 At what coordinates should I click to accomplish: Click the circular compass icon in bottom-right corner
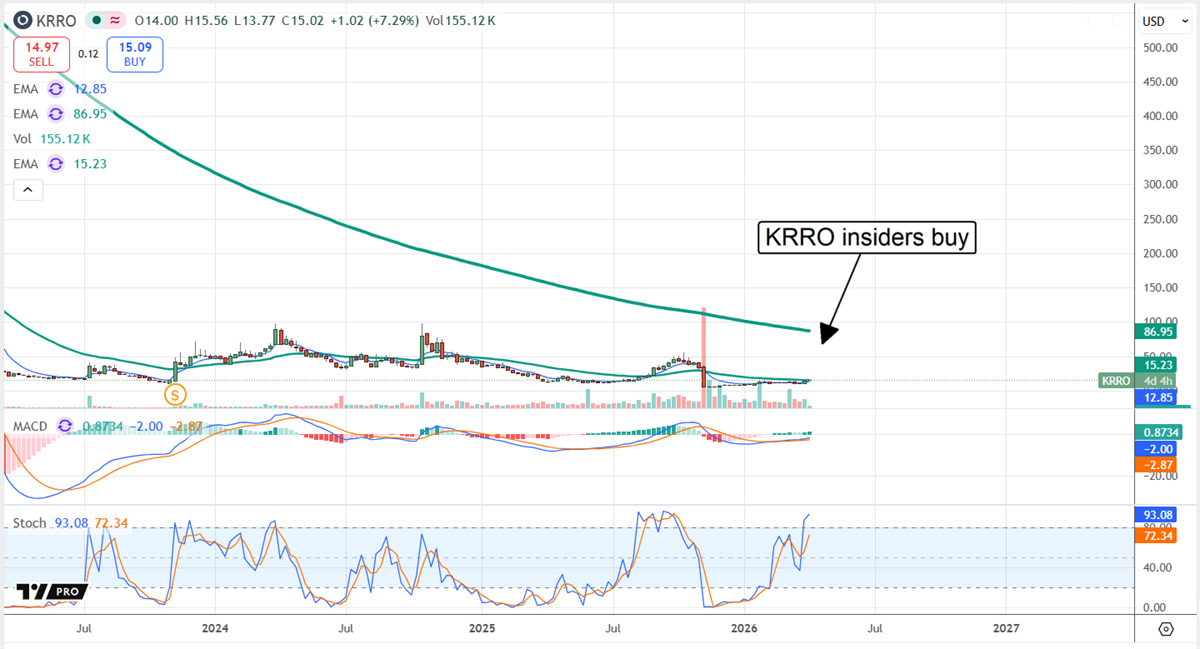click(1164, 629)
